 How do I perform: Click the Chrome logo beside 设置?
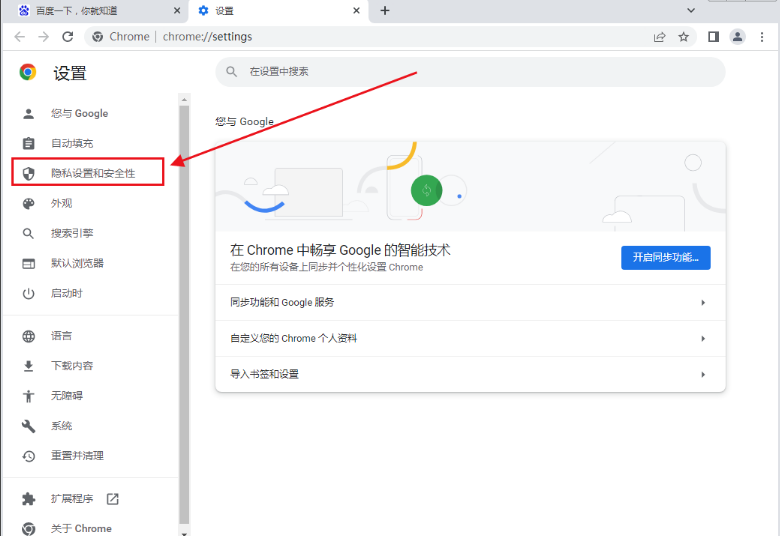tap(28, 72)
